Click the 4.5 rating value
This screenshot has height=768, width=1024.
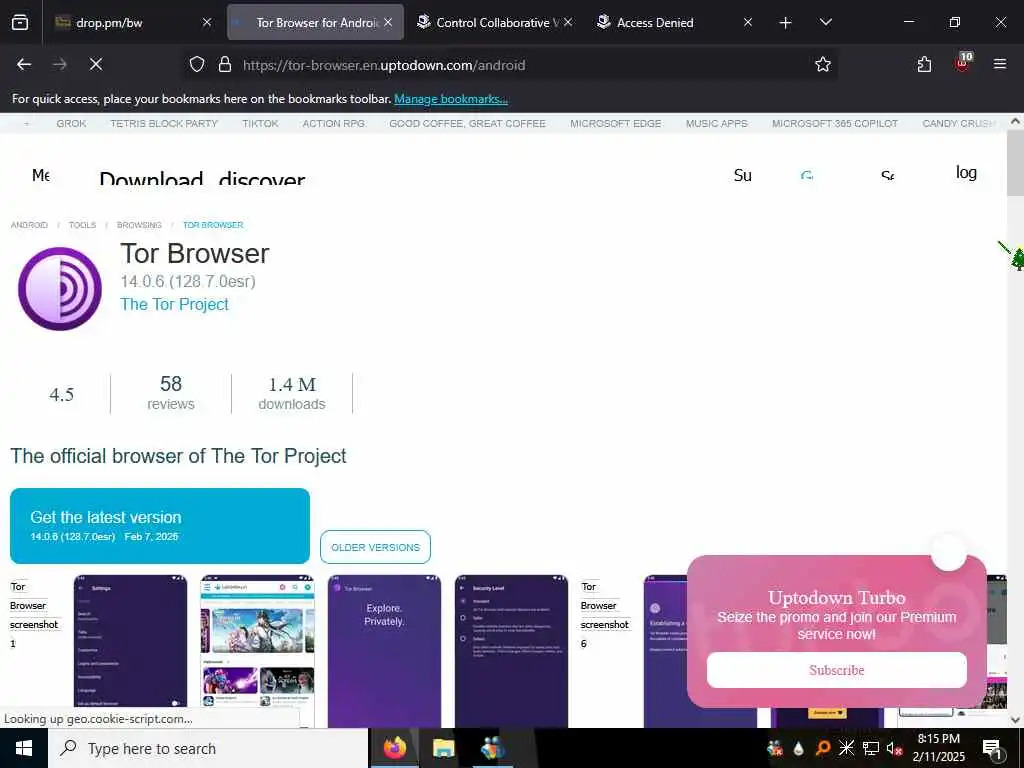(x=61, y=394)
